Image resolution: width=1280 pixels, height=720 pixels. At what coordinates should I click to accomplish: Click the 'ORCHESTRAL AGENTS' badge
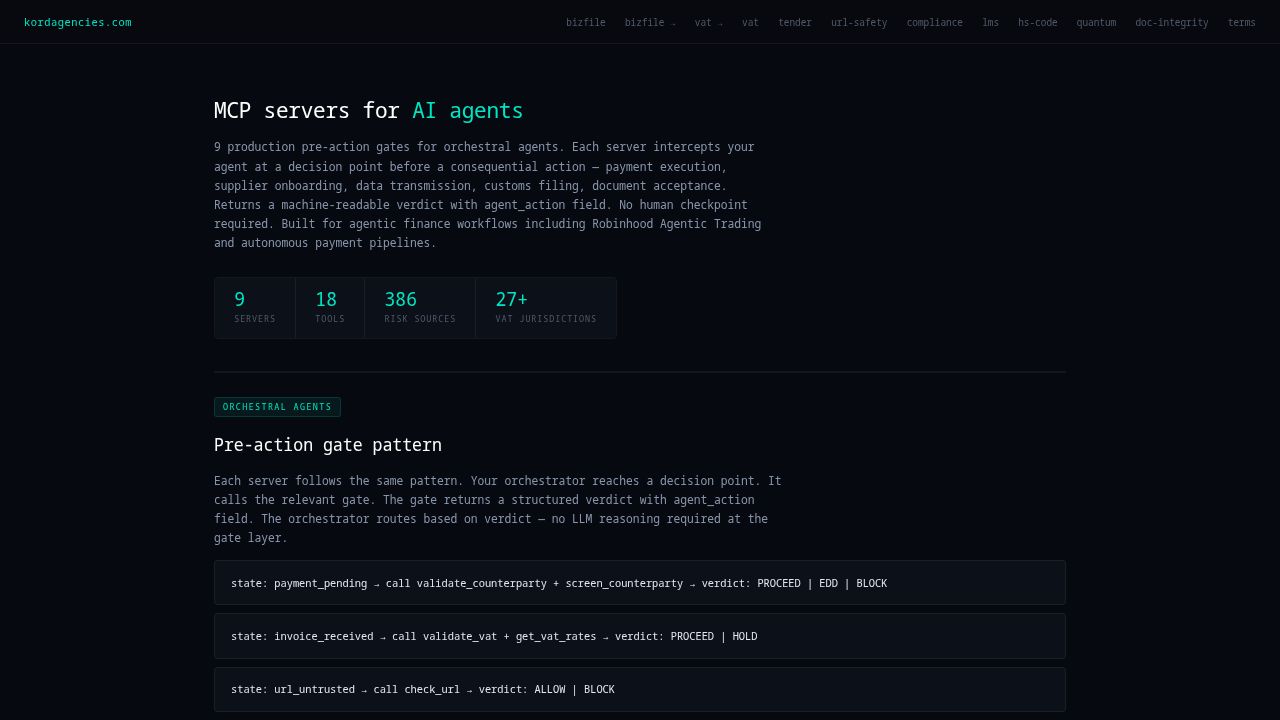(x=277, y=407)
